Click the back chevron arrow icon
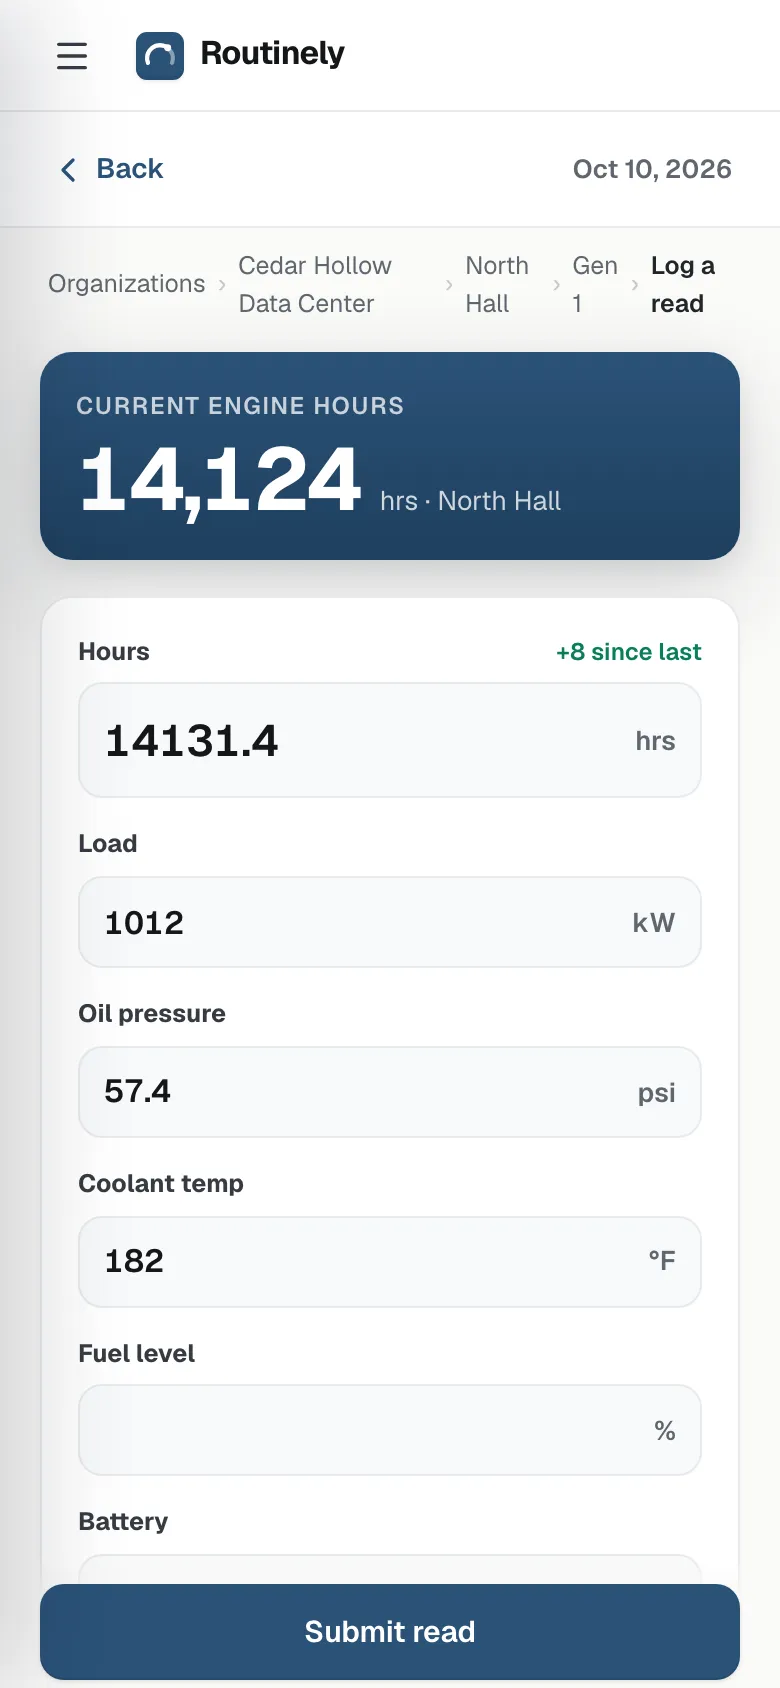The height and width of the screenshot is (1688, 780). [x=68, y=170]
